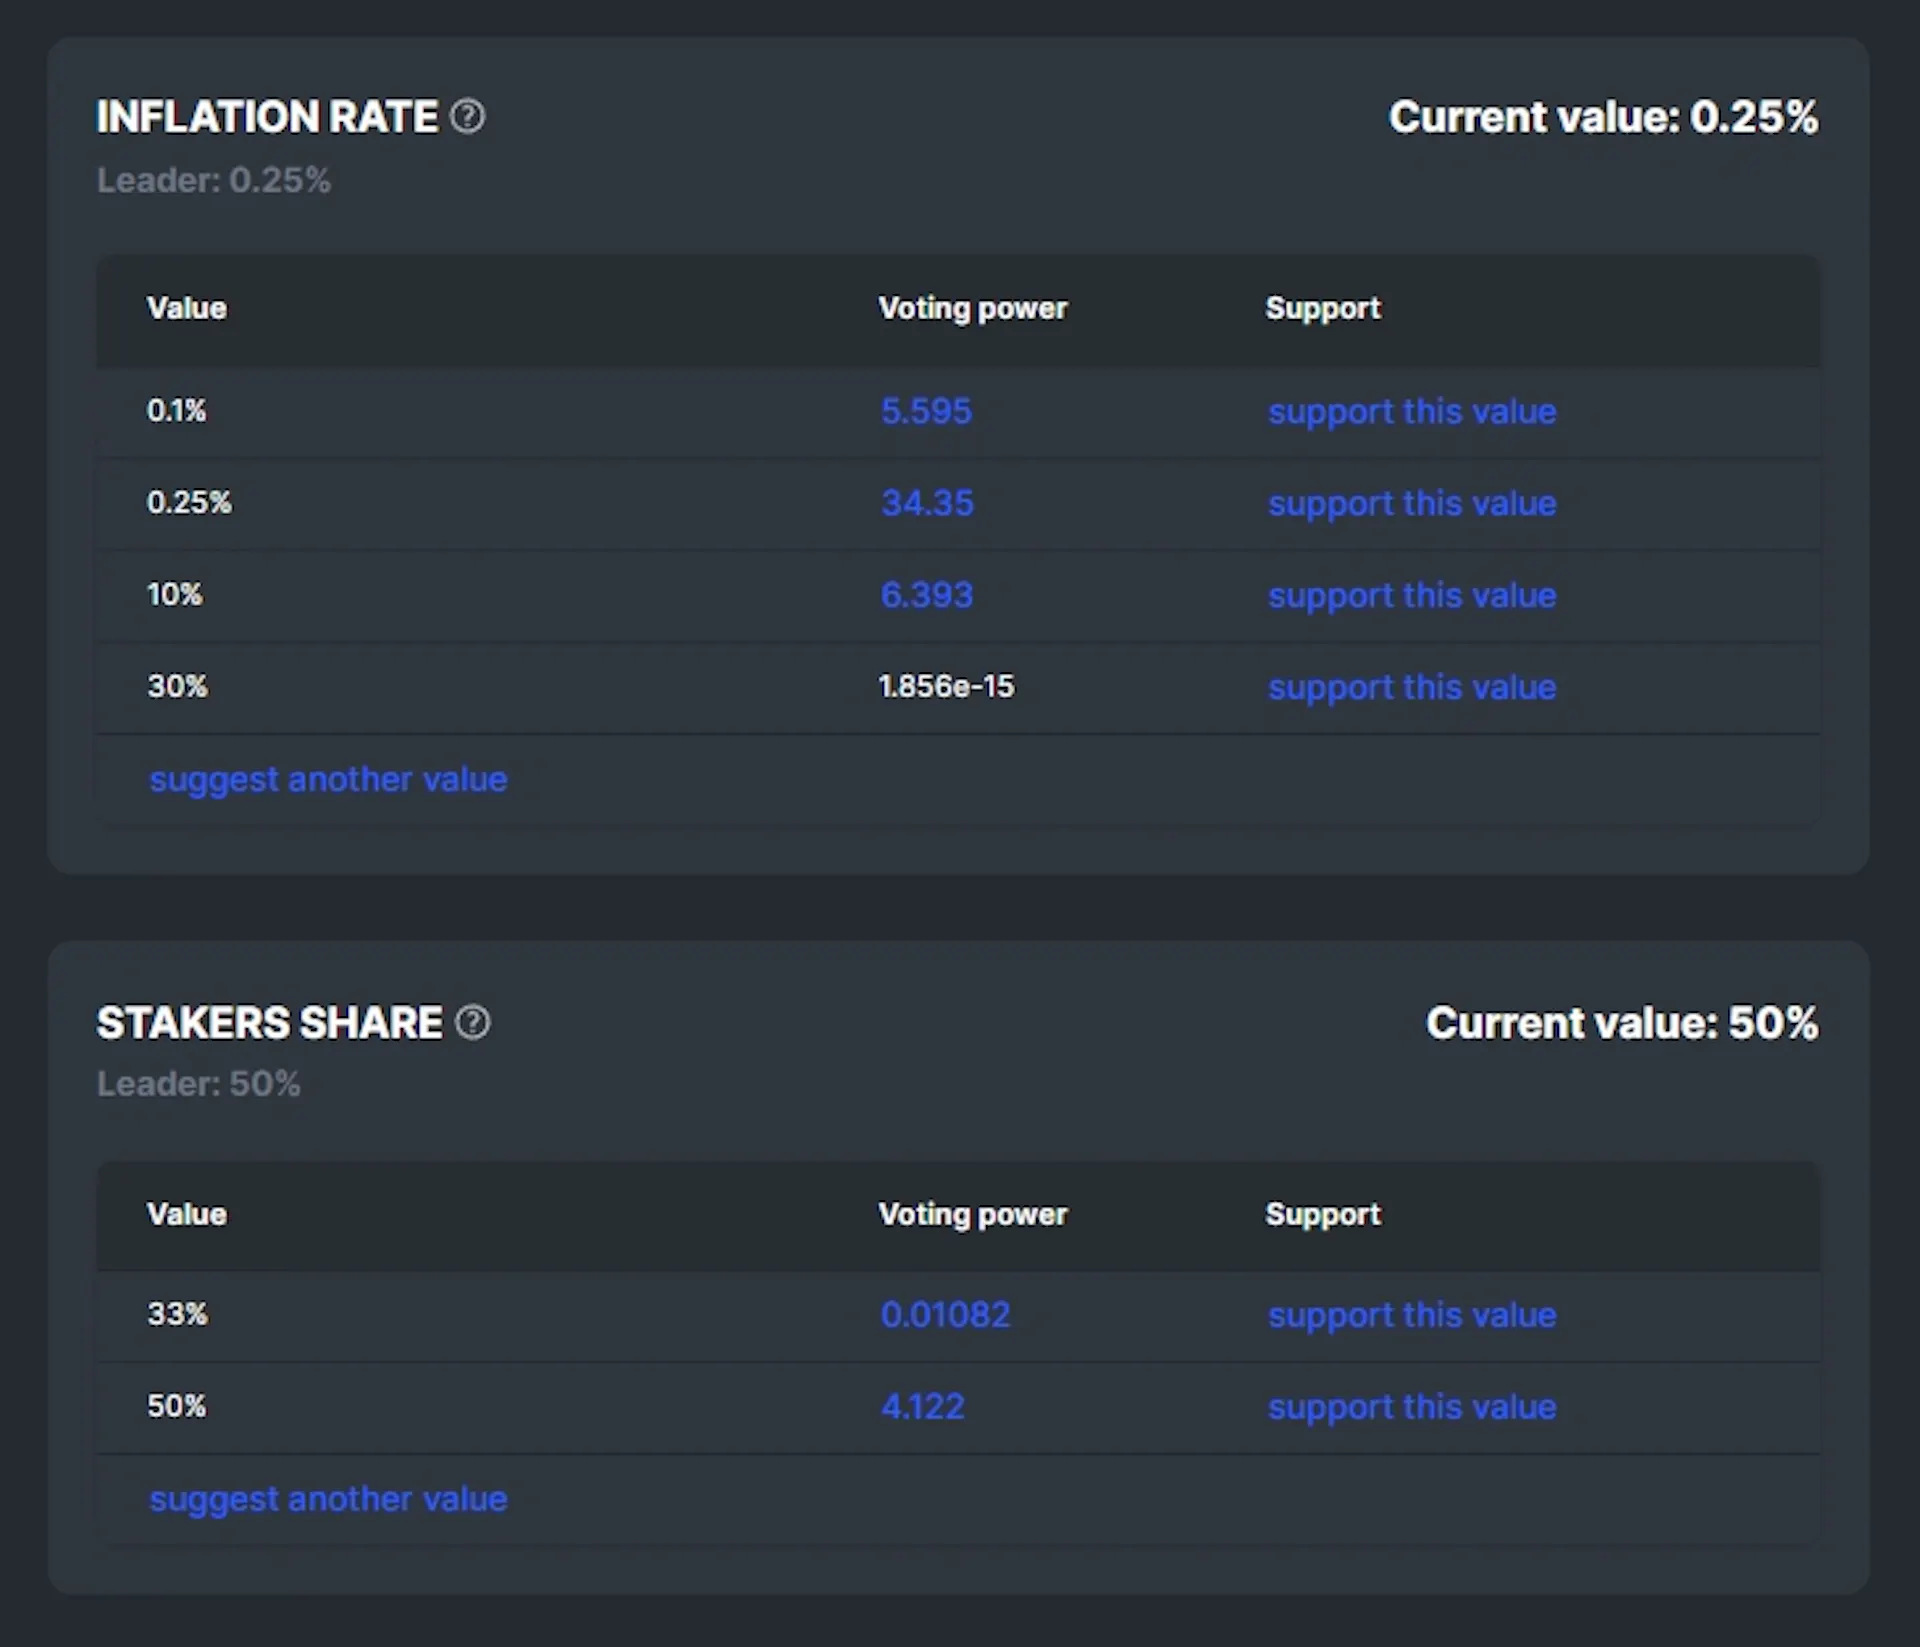This screenshot has height=1647, width=1920.
Task: Select the 10% value cell
Action: pyautogui.click(x=174, y=595)
